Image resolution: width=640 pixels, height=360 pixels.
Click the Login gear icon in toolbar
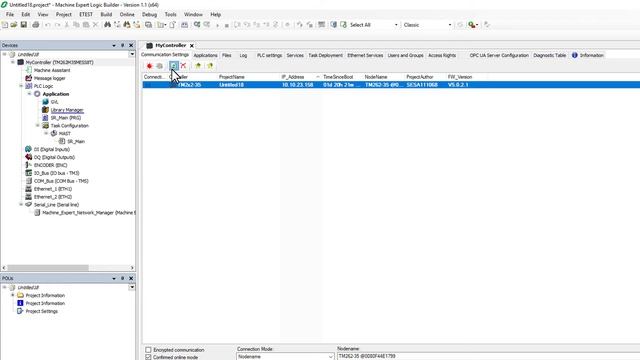click(197, 25)
